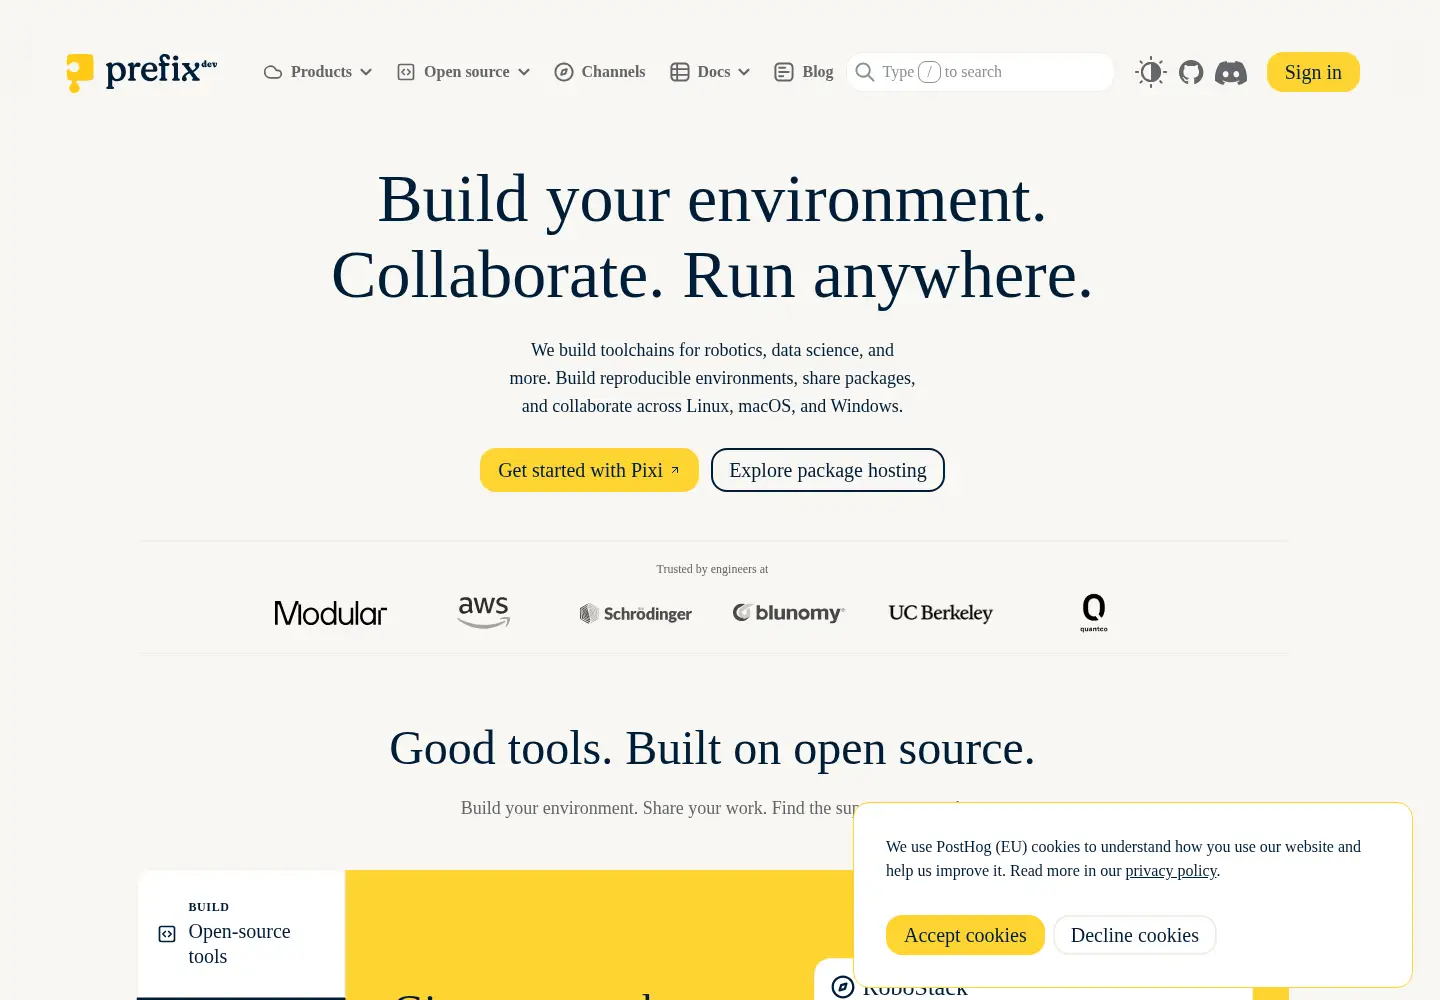This screenshot has width=1440, height=1000.
Task: Open the Discord icon link
Action: point(1231,72)
